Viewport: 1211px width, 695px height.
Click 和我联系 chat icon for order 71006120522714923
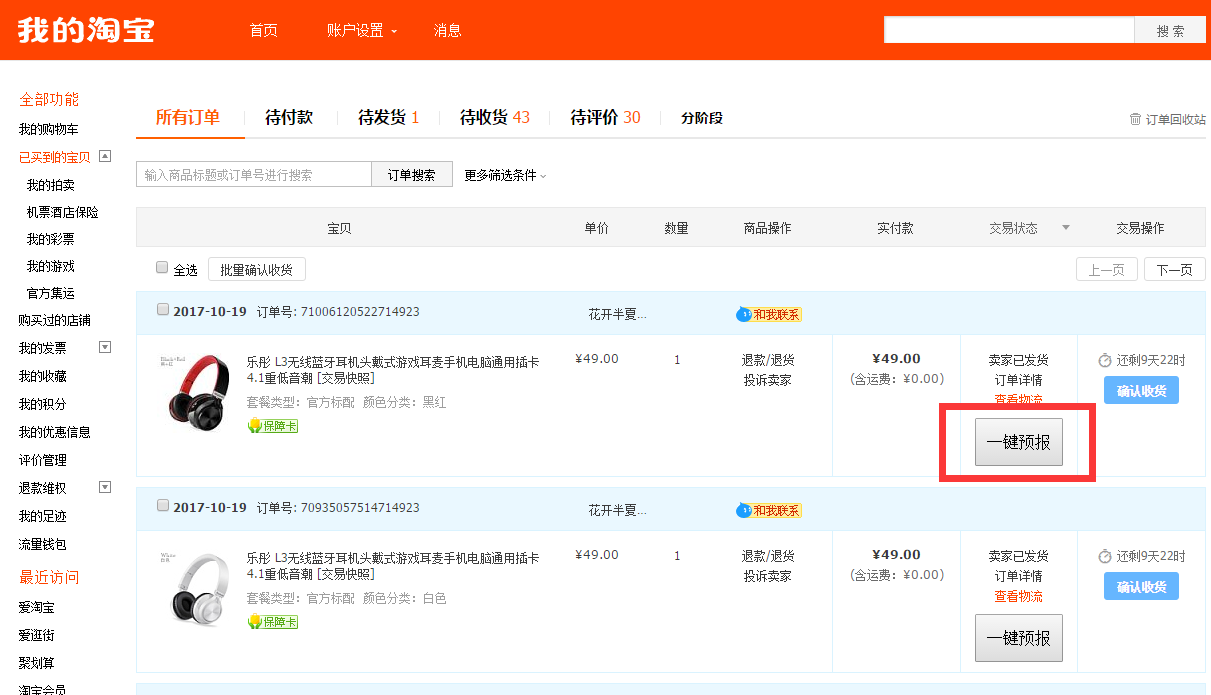[x=769, y=314]
